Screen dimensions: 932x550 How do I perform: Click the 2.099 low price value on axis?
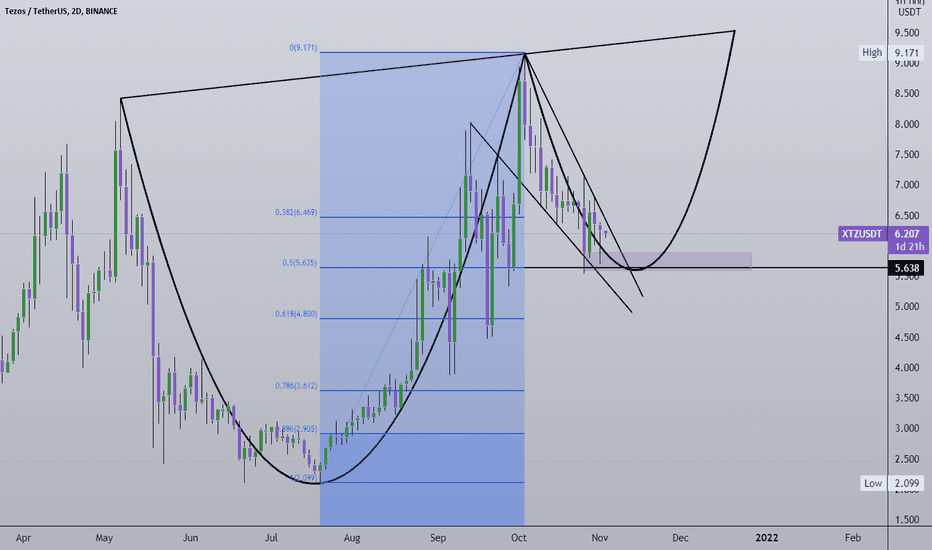(906, 483)
